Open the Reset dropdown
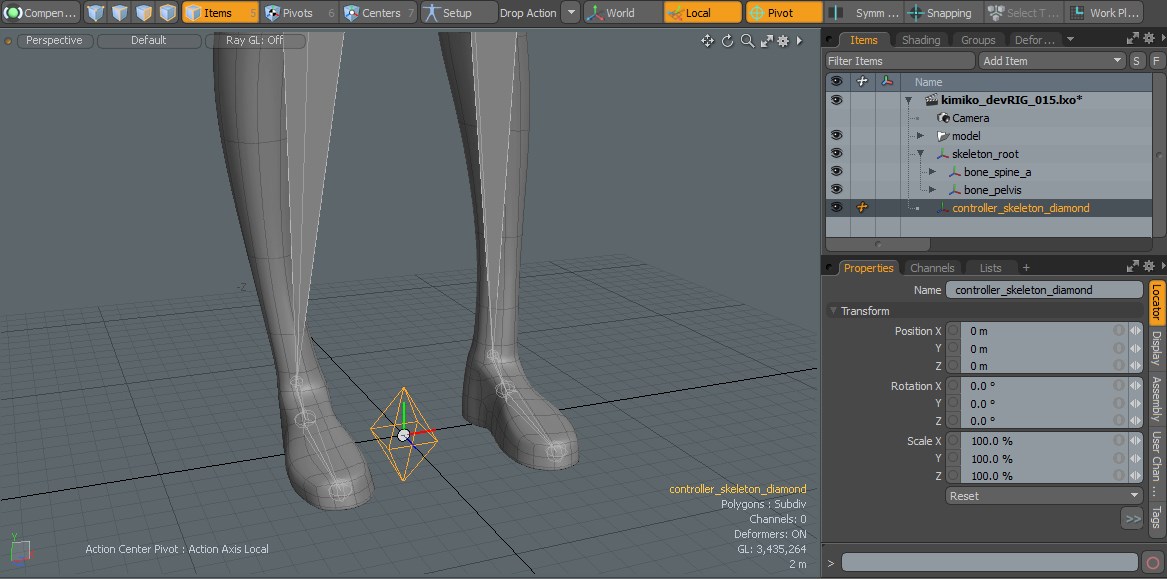1167x579 pixels. pyautogui.click(x=1044, y=496)
